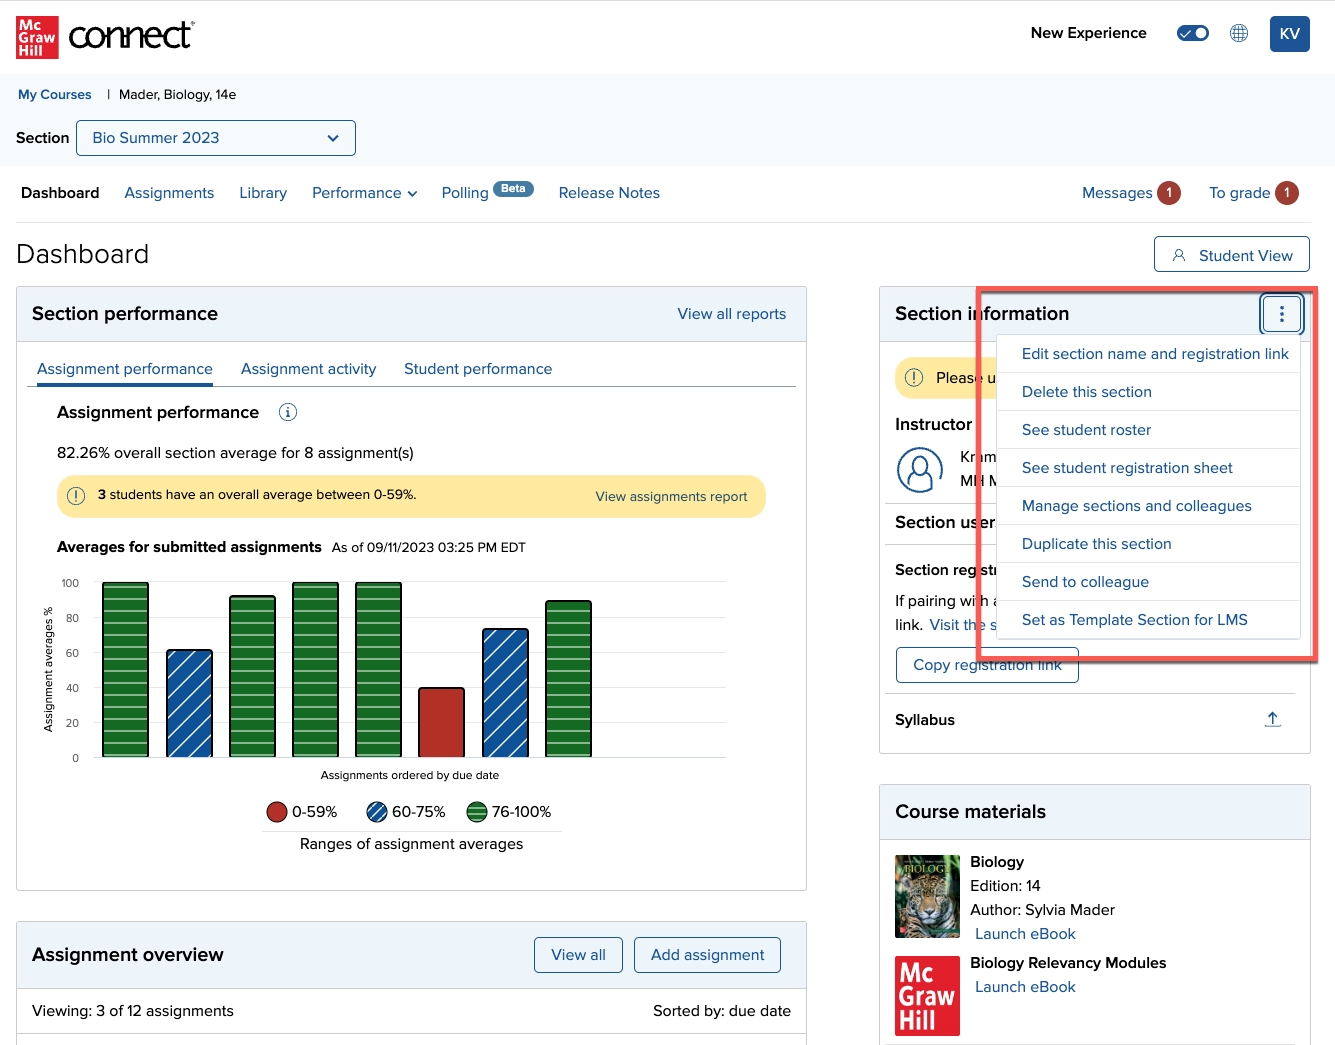The width and height of the screenshot is (1335, 1045).
Task: Go to My Courses breadcrumb link
Action: (x=55, y=94)
